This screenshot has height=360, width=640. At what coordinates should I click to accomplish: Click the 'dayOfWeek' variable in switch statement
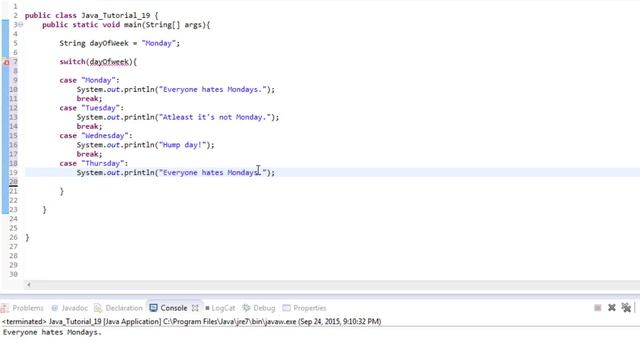tap(109, 62)
